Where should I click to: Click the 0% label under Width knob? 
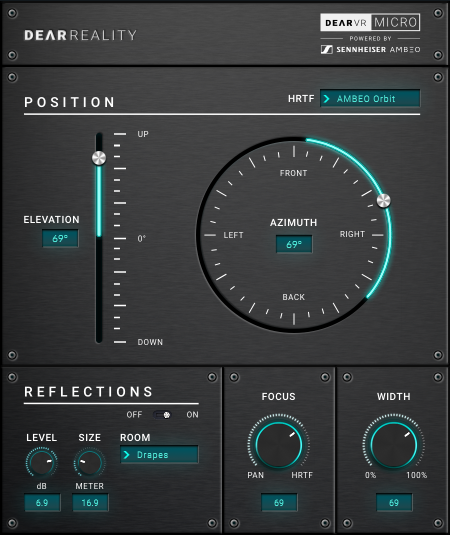(371, 475)
